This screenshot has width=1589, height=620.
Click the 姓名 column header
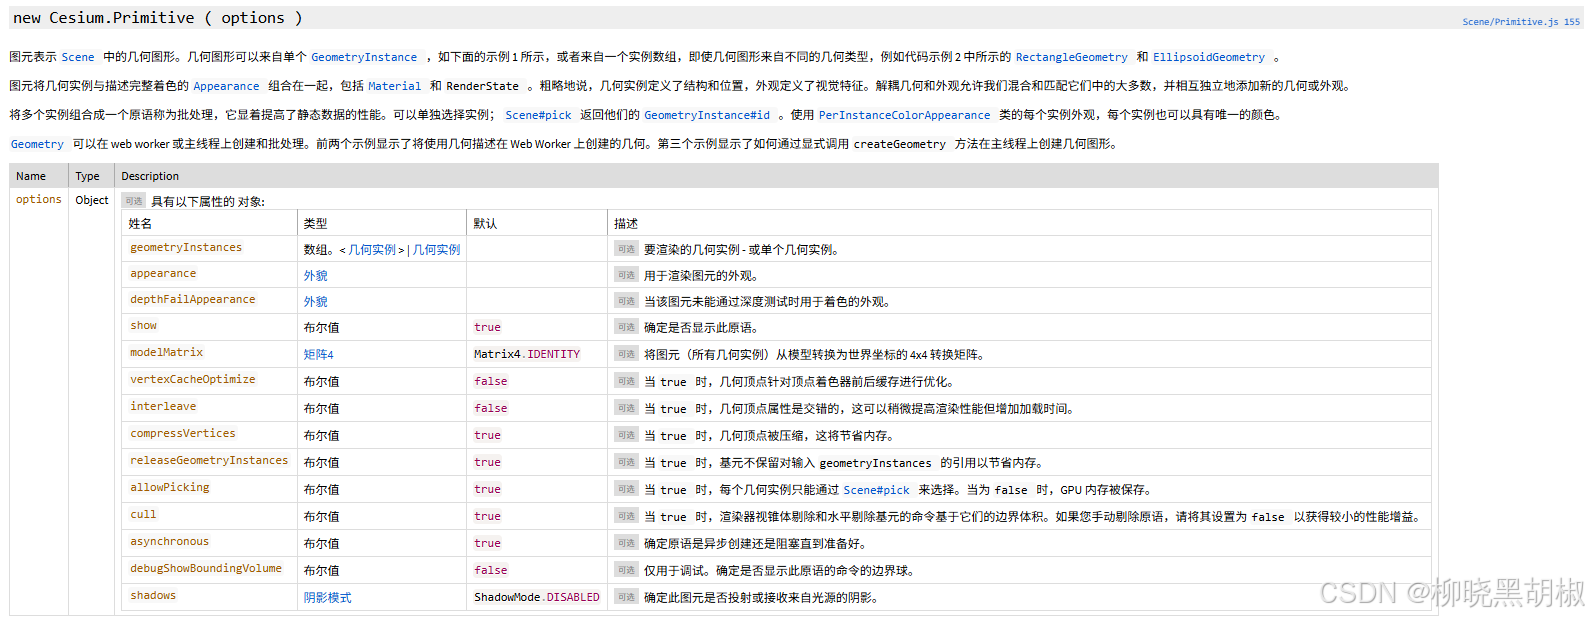pyautogui.click(x=141, y=223)
